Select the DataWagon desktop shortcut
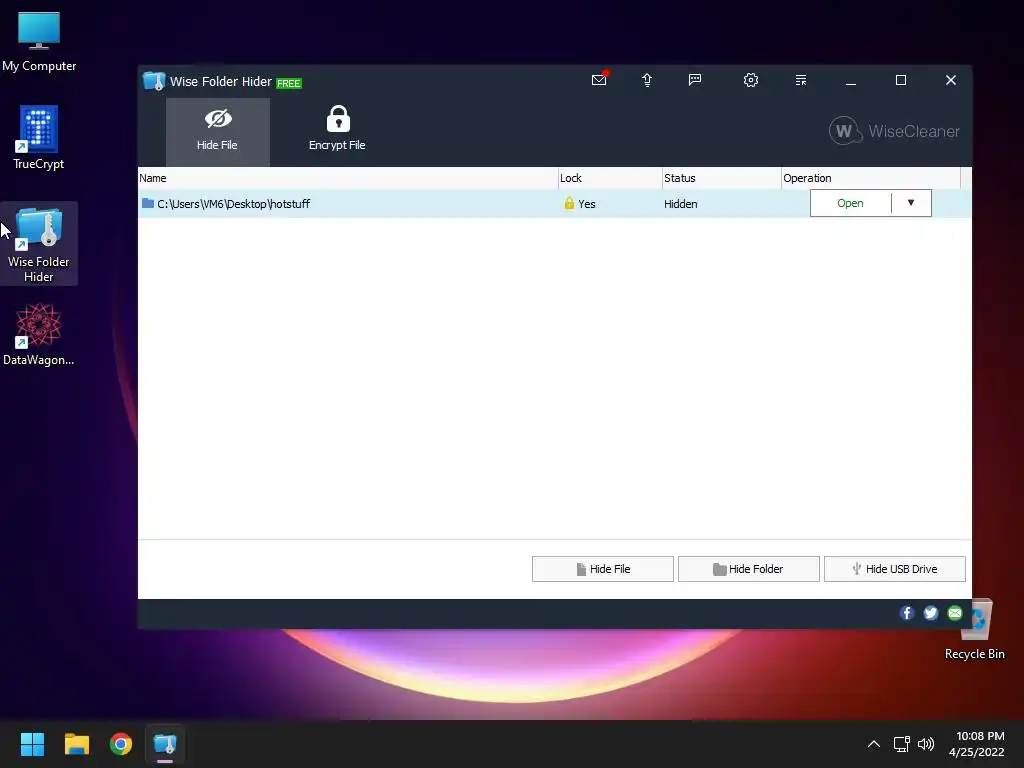Viewport: 1024px width, 768px height. (x=39, y=334)
